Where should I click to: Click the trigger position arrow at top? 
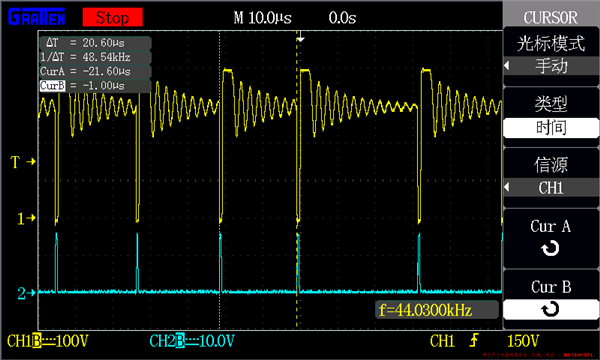tap(301, 38)
